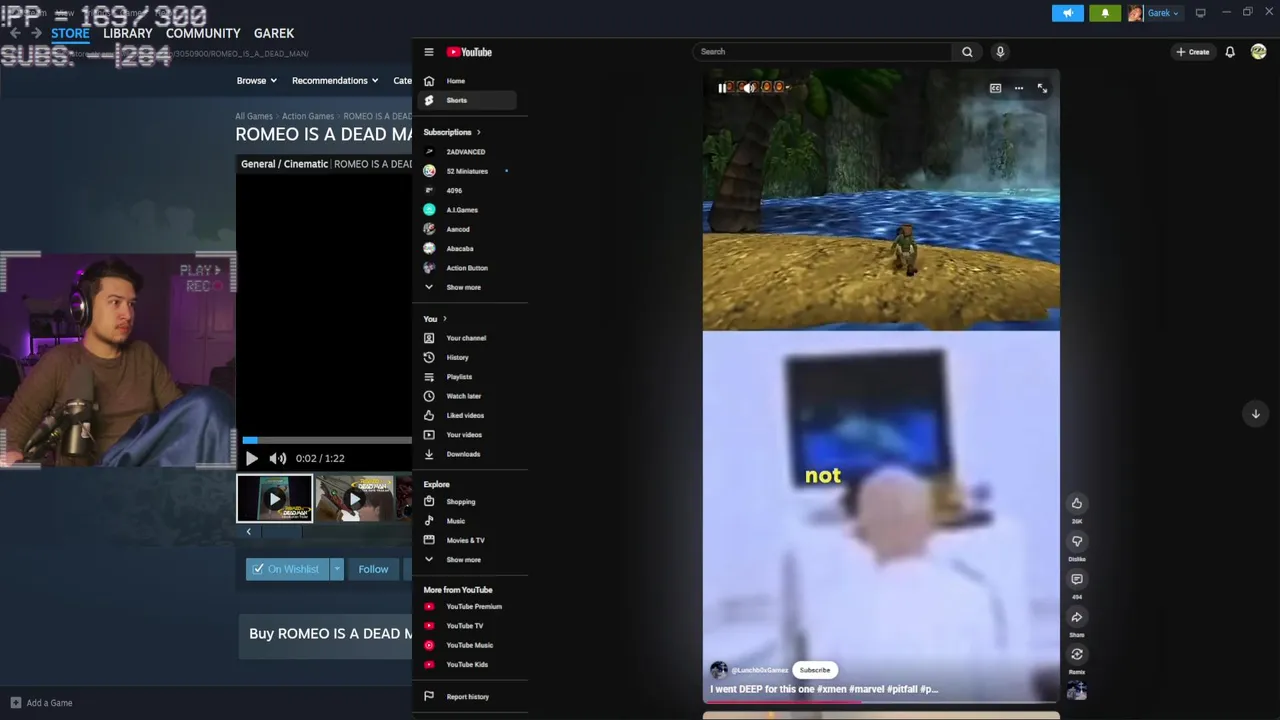Open the Steam GAREK profile tab

coord(274,33)
